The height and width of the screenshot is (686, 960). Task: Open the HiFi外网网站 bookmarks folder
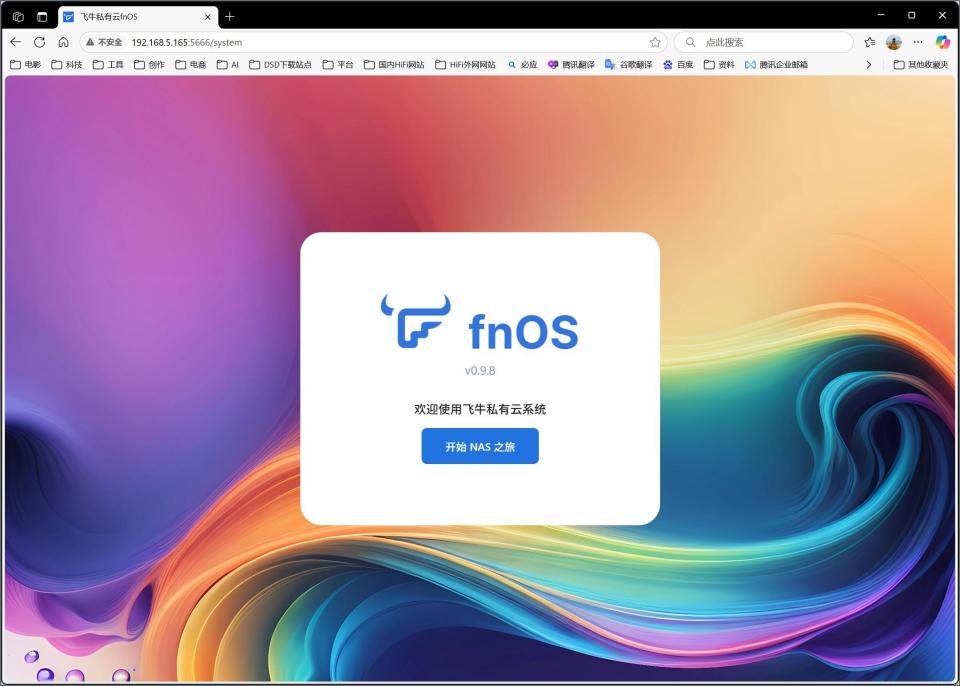(465, 64)
